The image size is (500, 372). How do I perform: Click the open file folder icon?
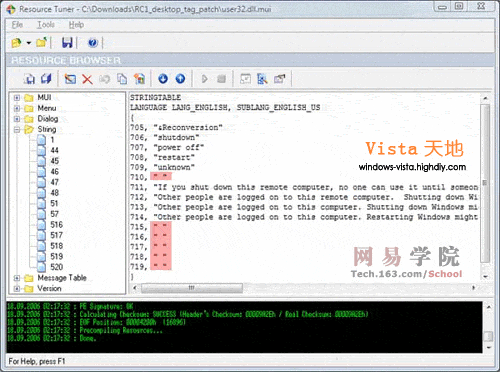(16, 43)
